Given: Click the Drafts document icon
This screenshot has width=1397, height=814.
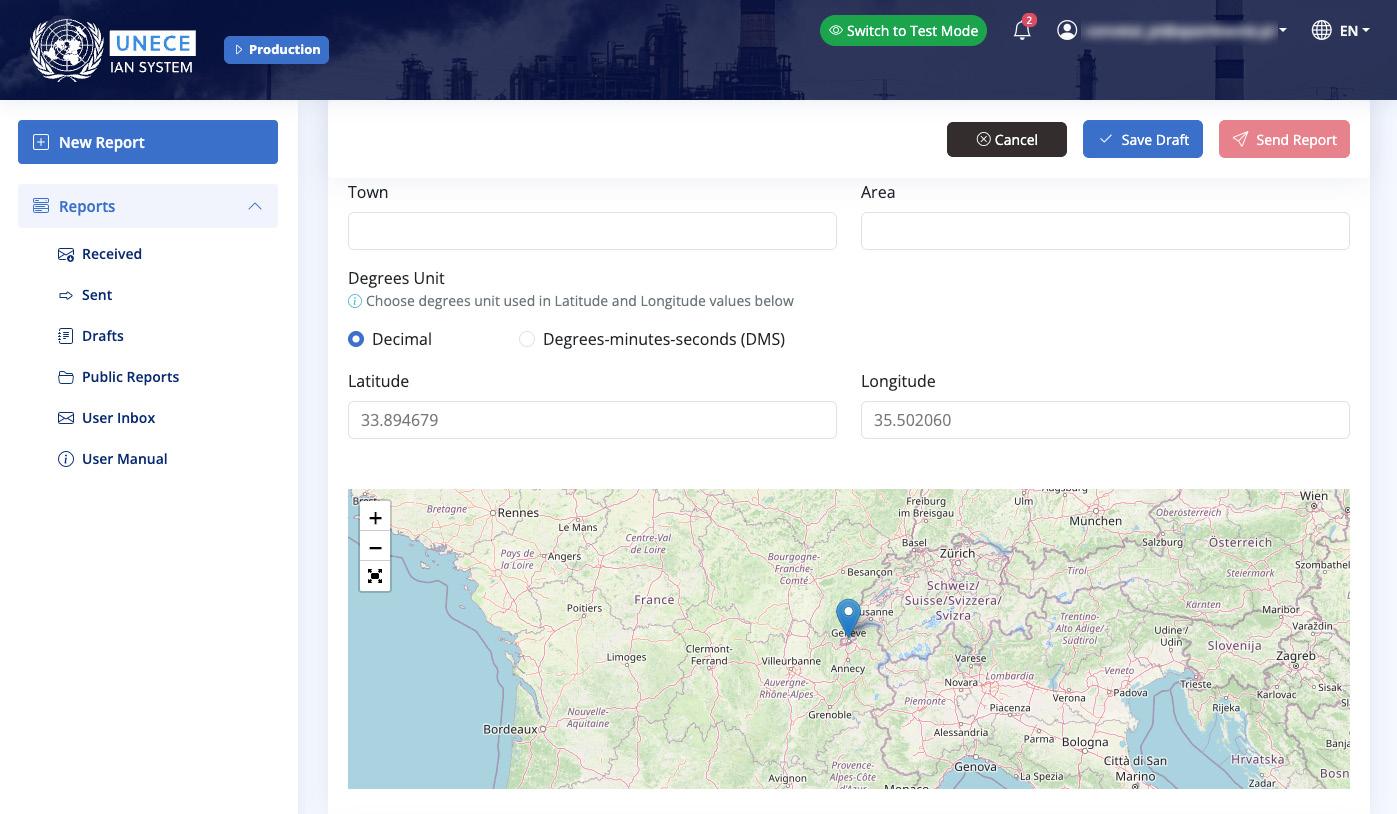Looking at the screenshot, I should (66, 336).
